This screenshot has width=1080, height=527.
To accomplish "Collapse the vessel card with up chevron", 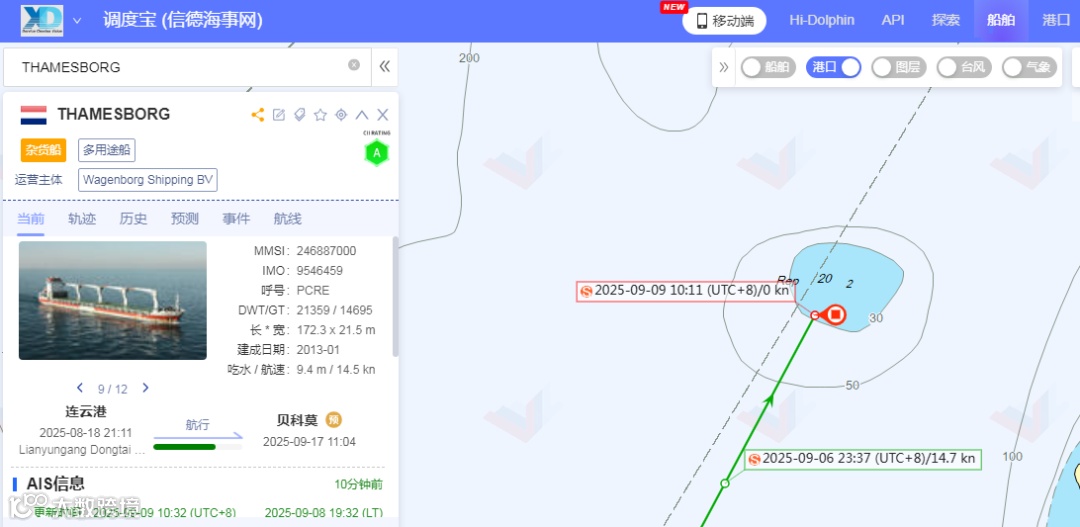I will click(x=362, y=115).
